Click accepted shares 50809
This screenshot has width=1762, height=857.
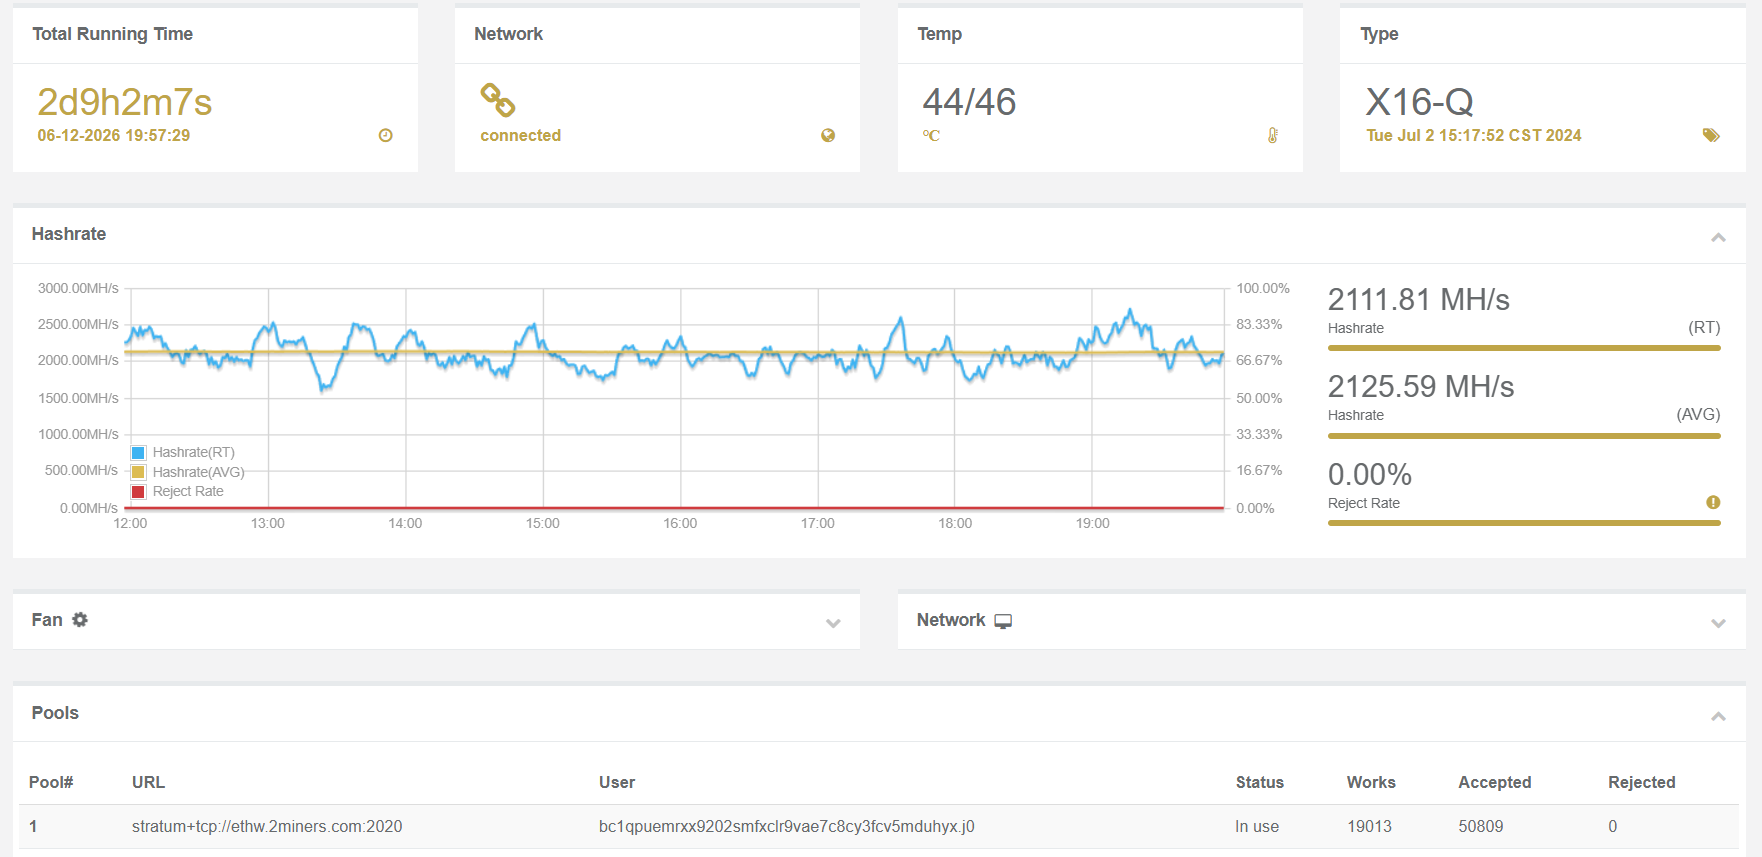(x=1481, y=826)
